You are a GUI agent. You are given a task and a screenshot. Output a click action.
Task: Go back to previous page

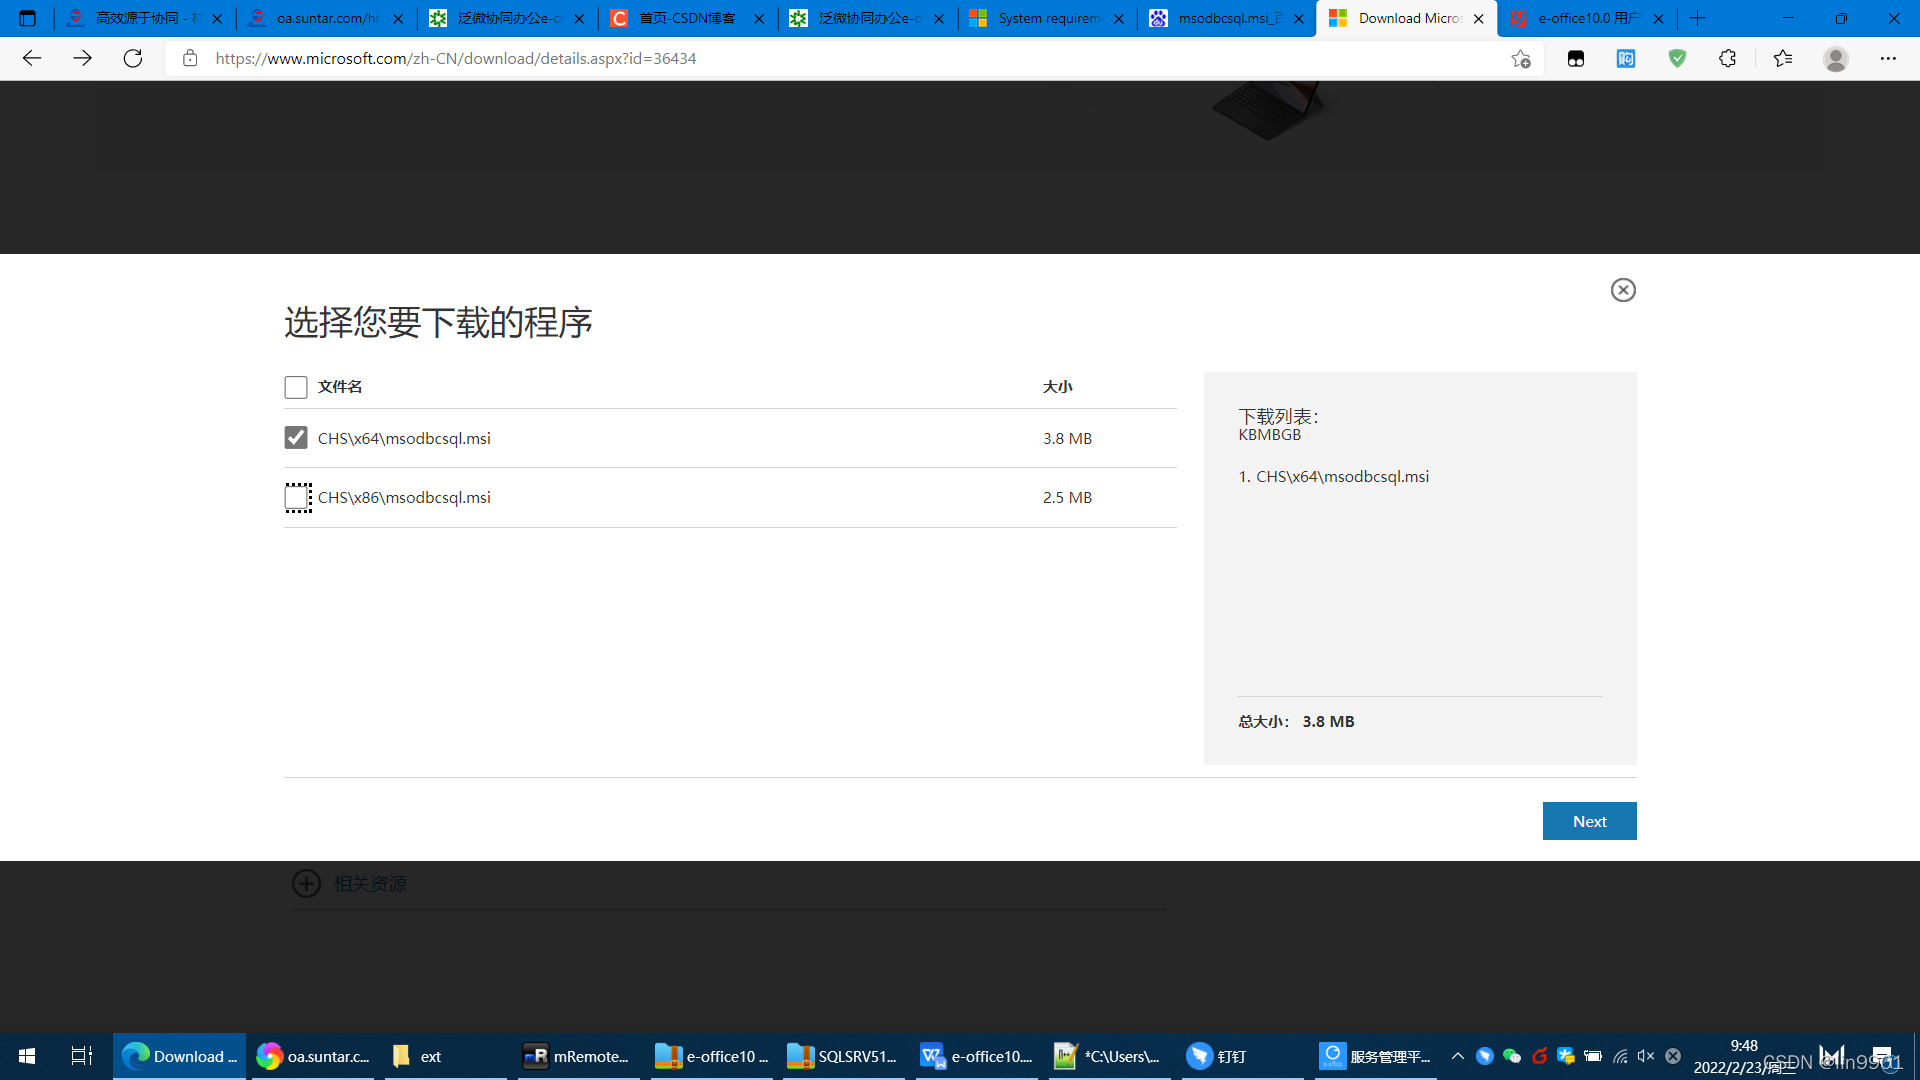pos(31,58)
